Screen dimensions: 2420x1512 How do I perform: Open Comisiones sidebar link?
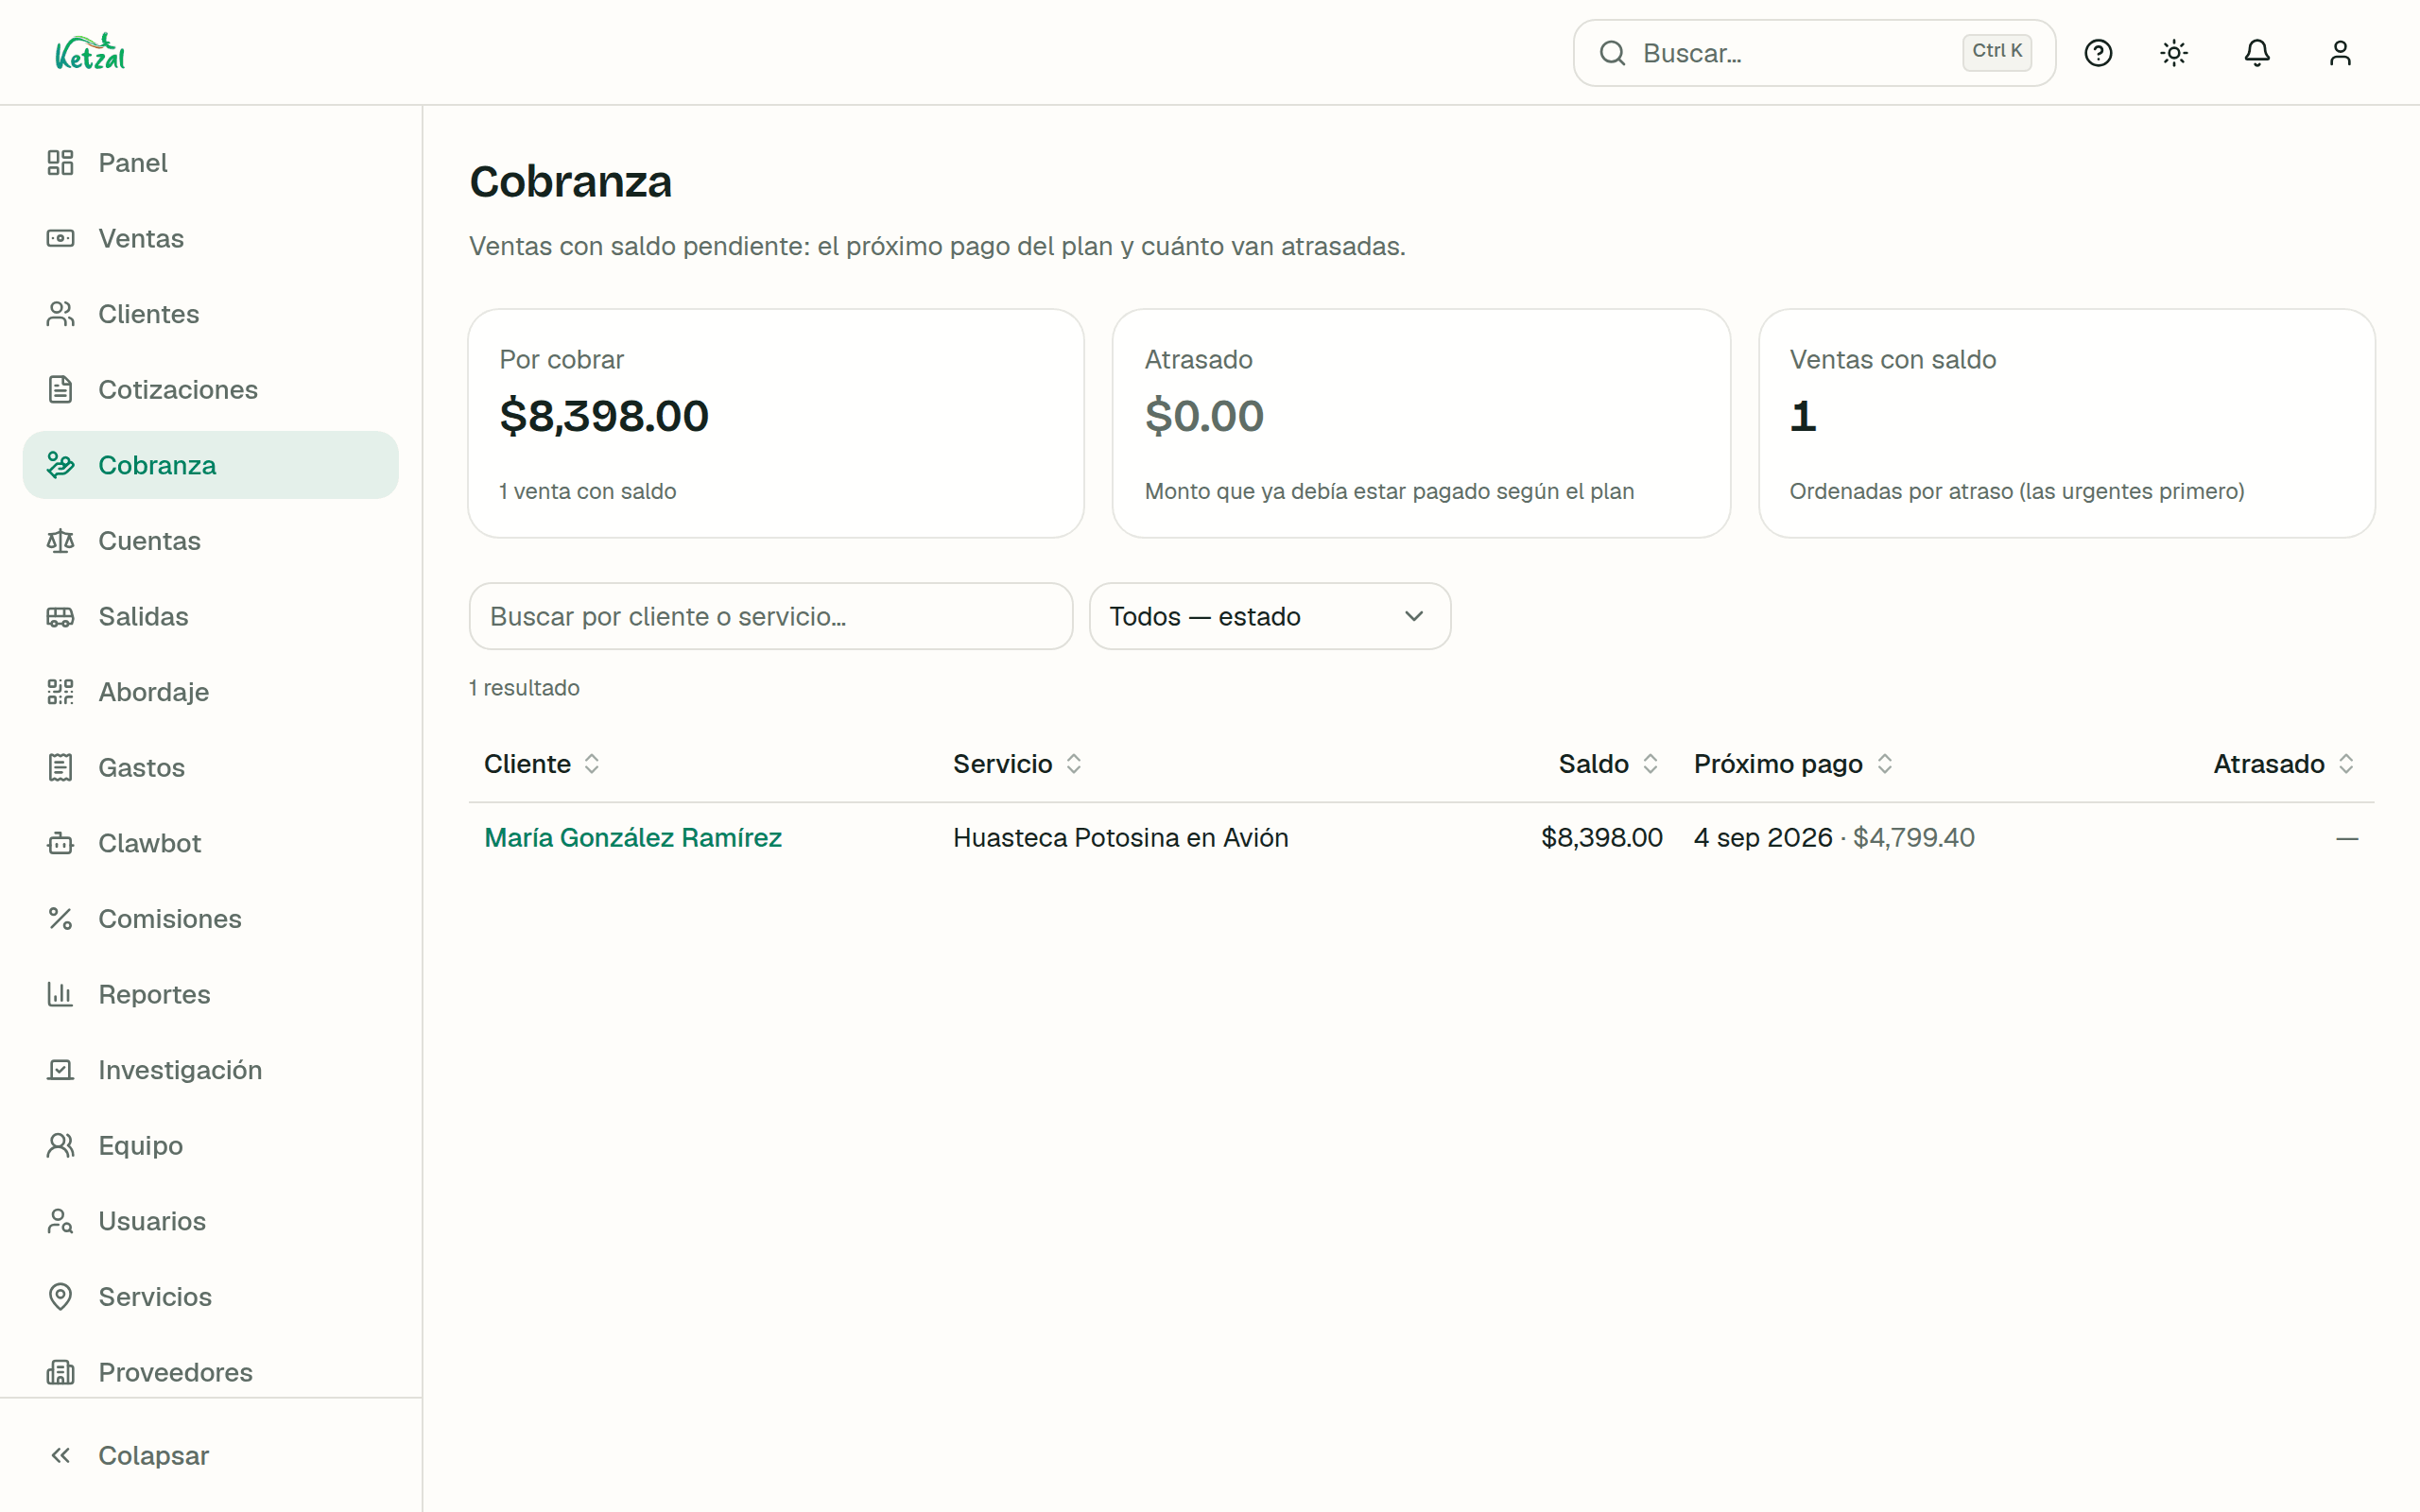(210, 919)
